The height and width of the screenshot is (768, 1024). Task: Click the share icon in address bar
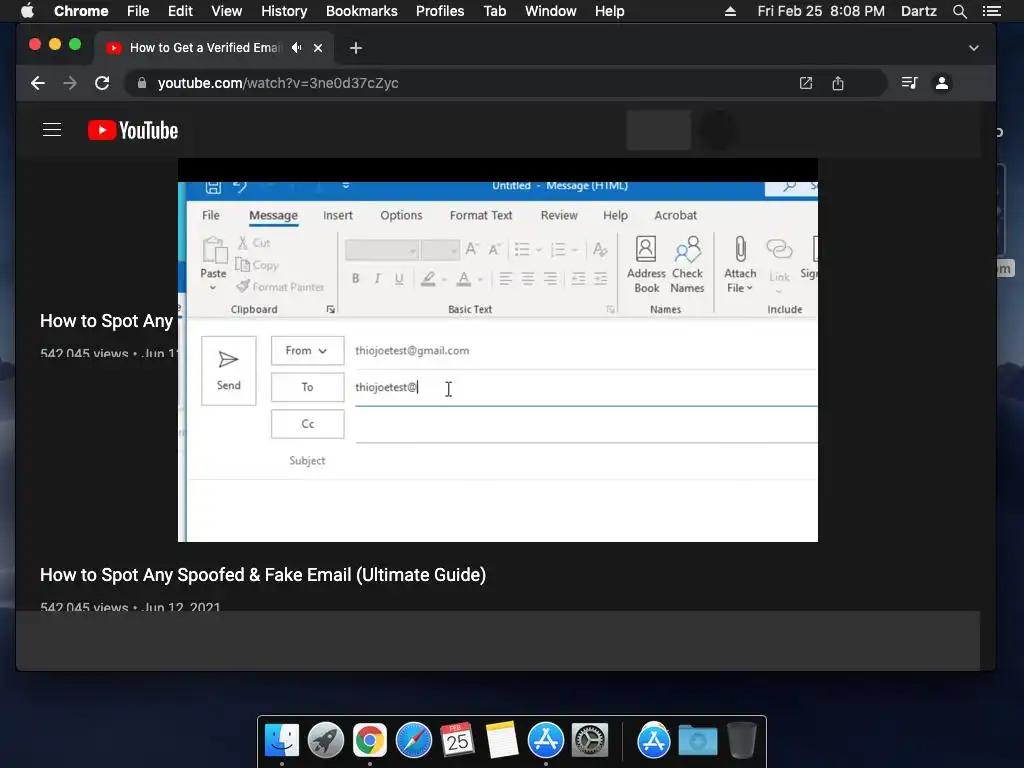(x=838, y=83)
